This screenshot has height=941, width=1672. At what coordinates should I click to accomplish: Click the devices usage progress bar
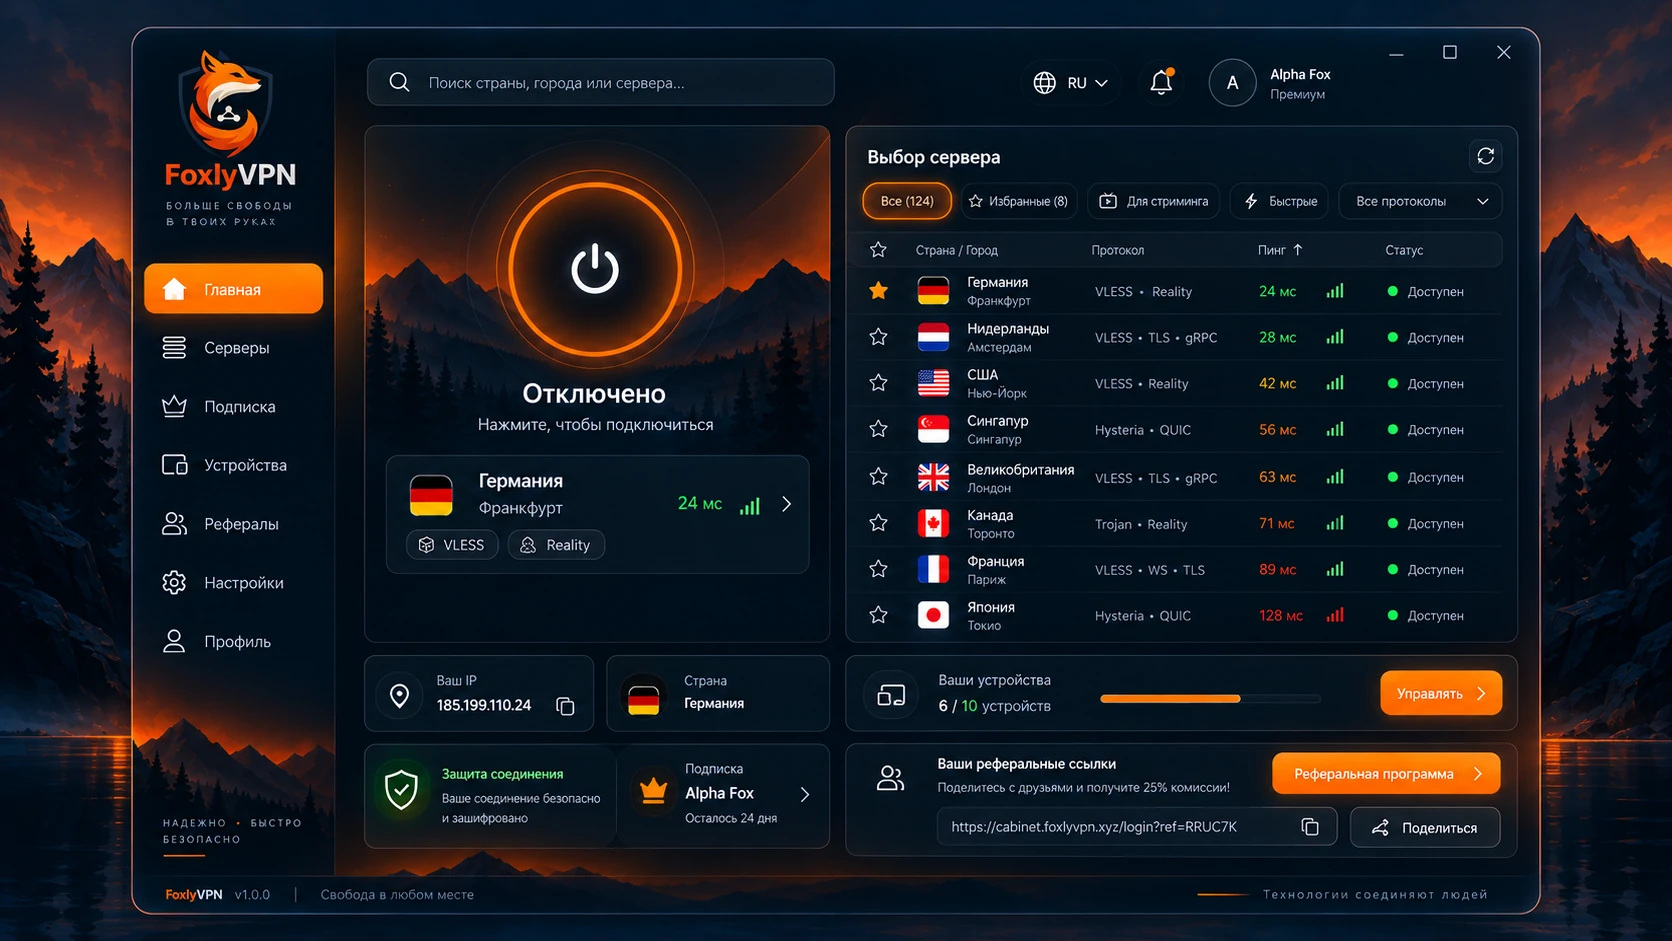tap(1210, 698)
